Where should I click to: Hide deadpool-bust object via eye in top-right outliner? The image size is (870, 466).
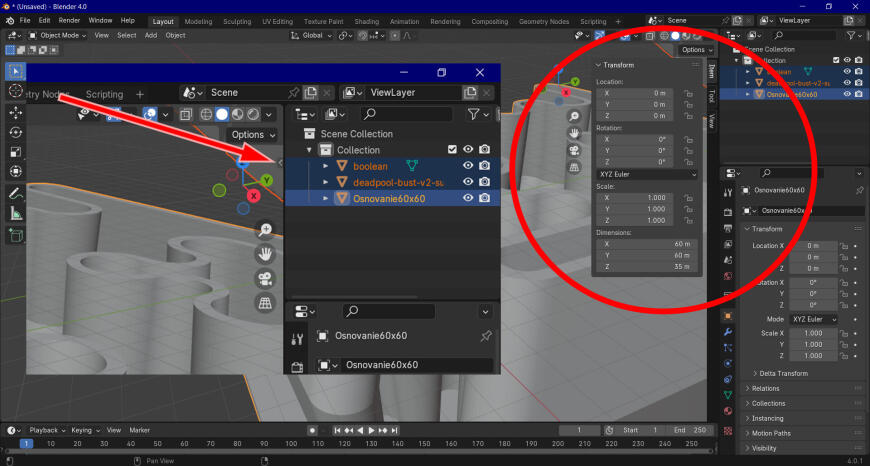[x=847, y=83]
